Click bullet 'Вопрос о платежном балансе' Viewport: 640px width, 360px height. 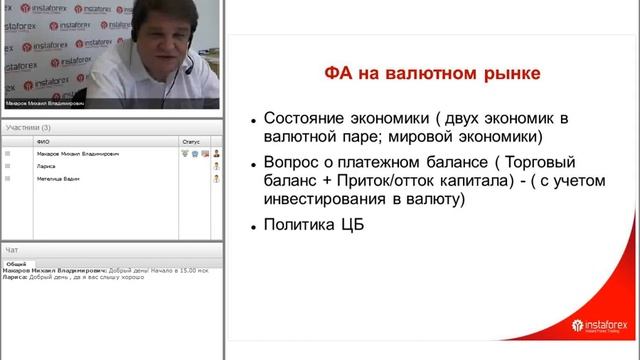click(434, 180)
